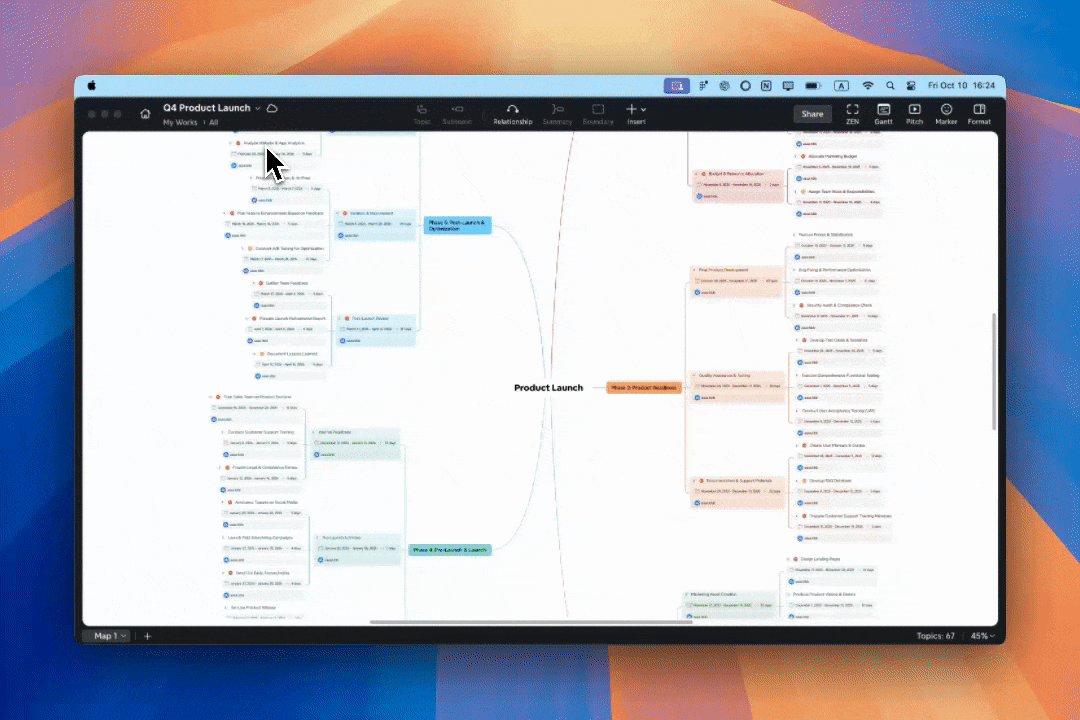Click the cloud sync icon
The image size is (1080, 720).
coord(272,108)
